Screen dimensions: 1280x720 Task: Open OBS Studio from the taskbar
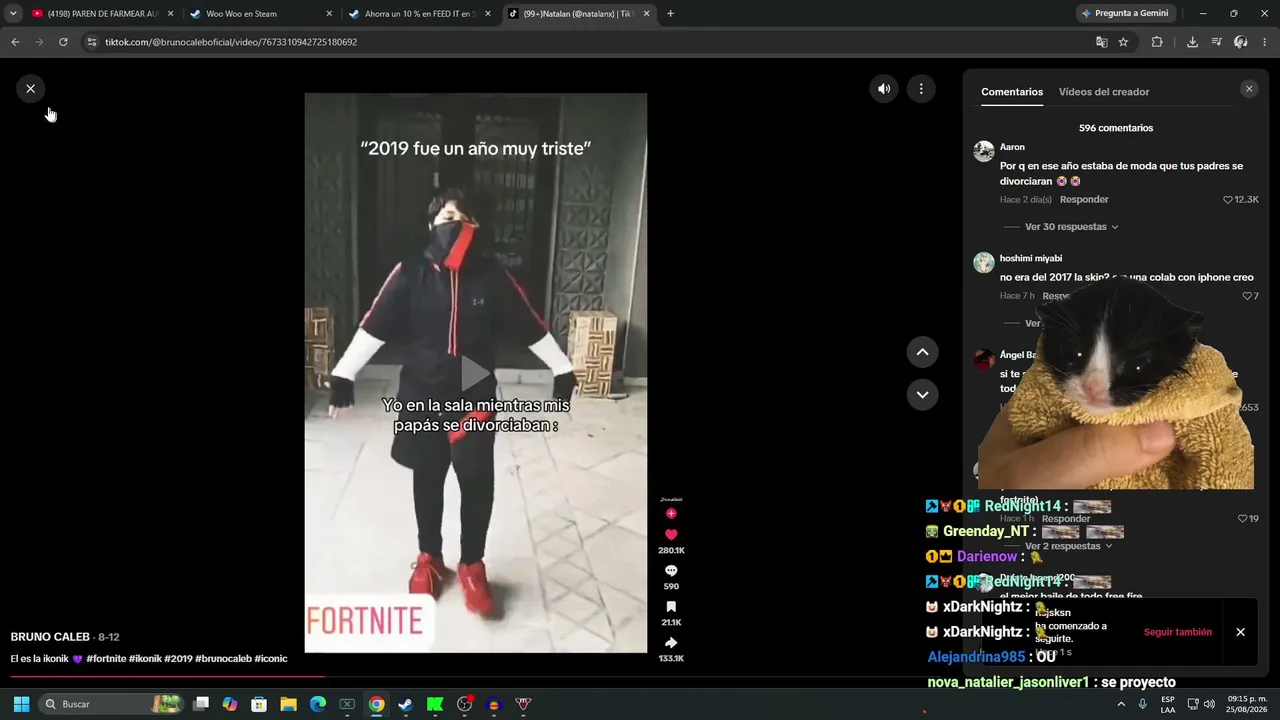pyautogui.click(x=464, y=704)
